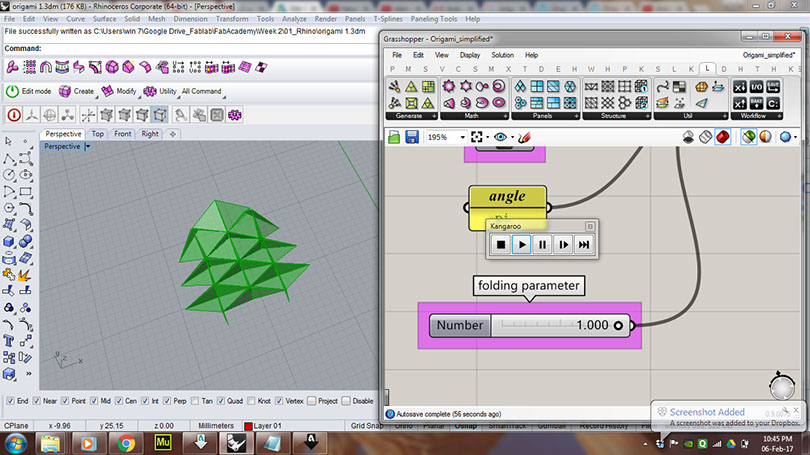Switch to the Top viewport tab

(x=98, y=134)
